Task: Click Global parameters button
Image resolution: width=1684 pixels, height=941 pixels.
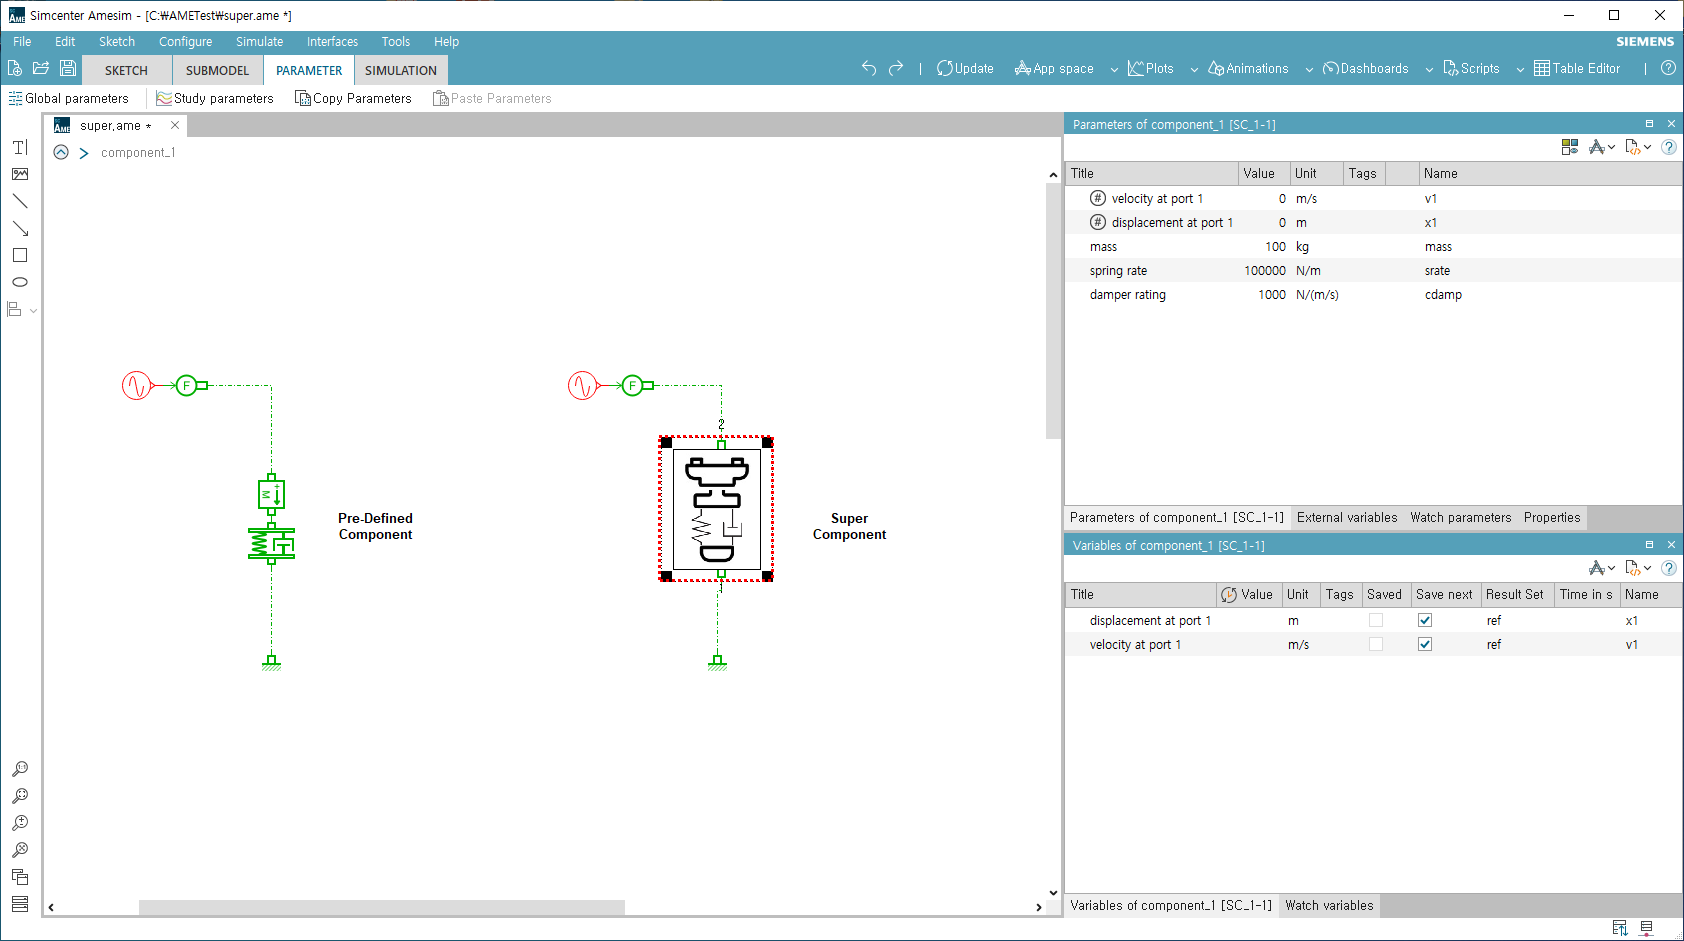Action: (69, 98)
